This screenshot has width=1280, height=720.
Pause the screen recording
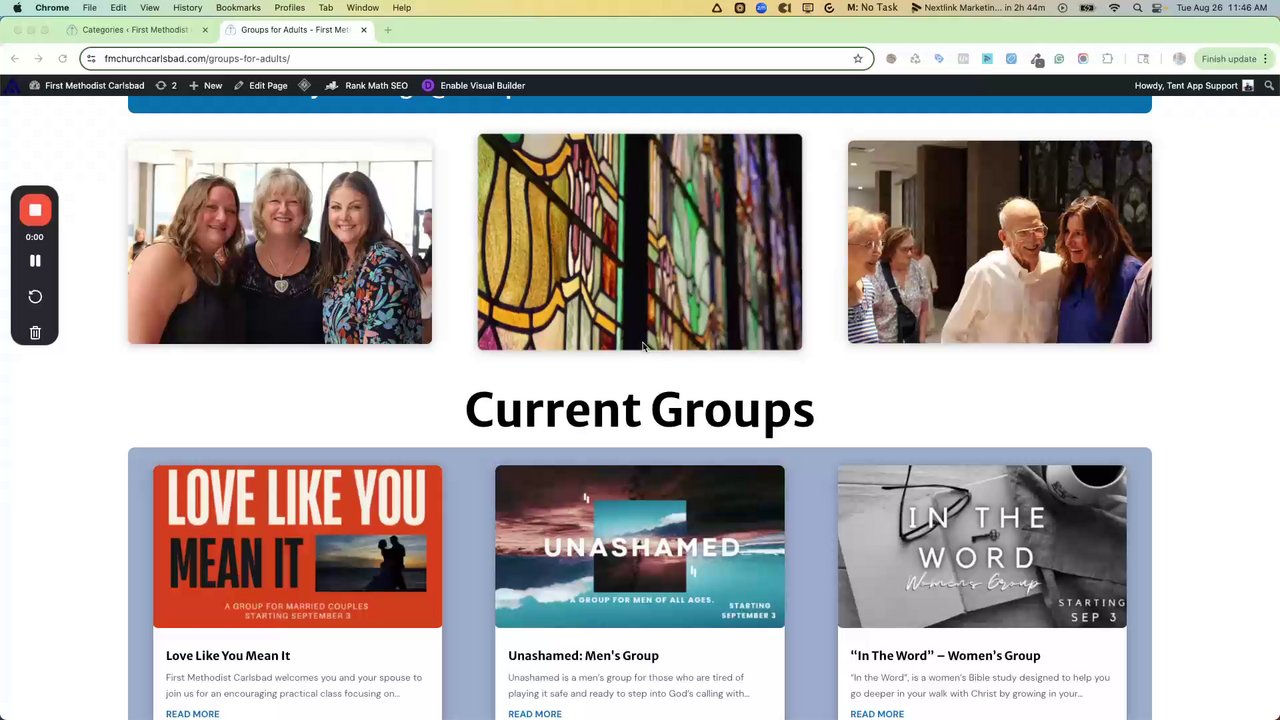click(x=35, y=261)
